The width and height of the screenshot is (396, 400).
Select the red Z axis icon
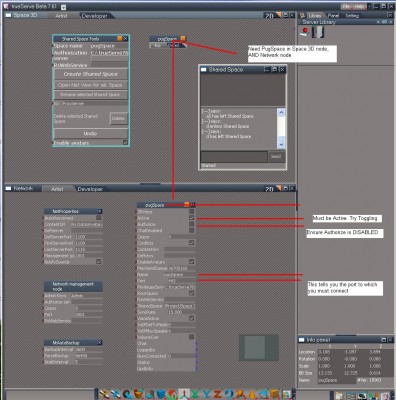coord(218,395)
